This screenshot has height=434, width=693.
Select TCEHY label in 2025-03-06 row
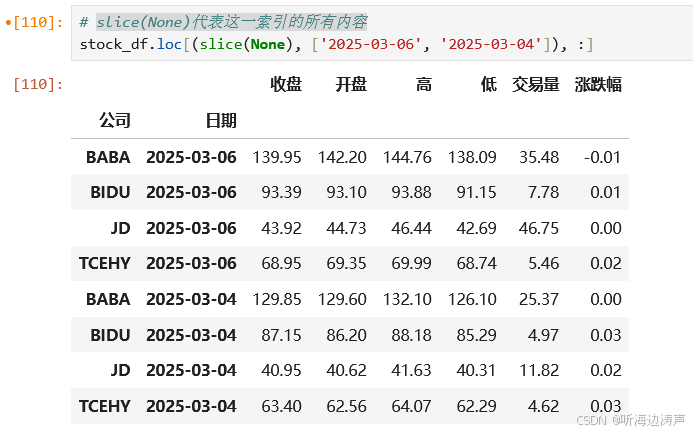click(x=105, y=263)
